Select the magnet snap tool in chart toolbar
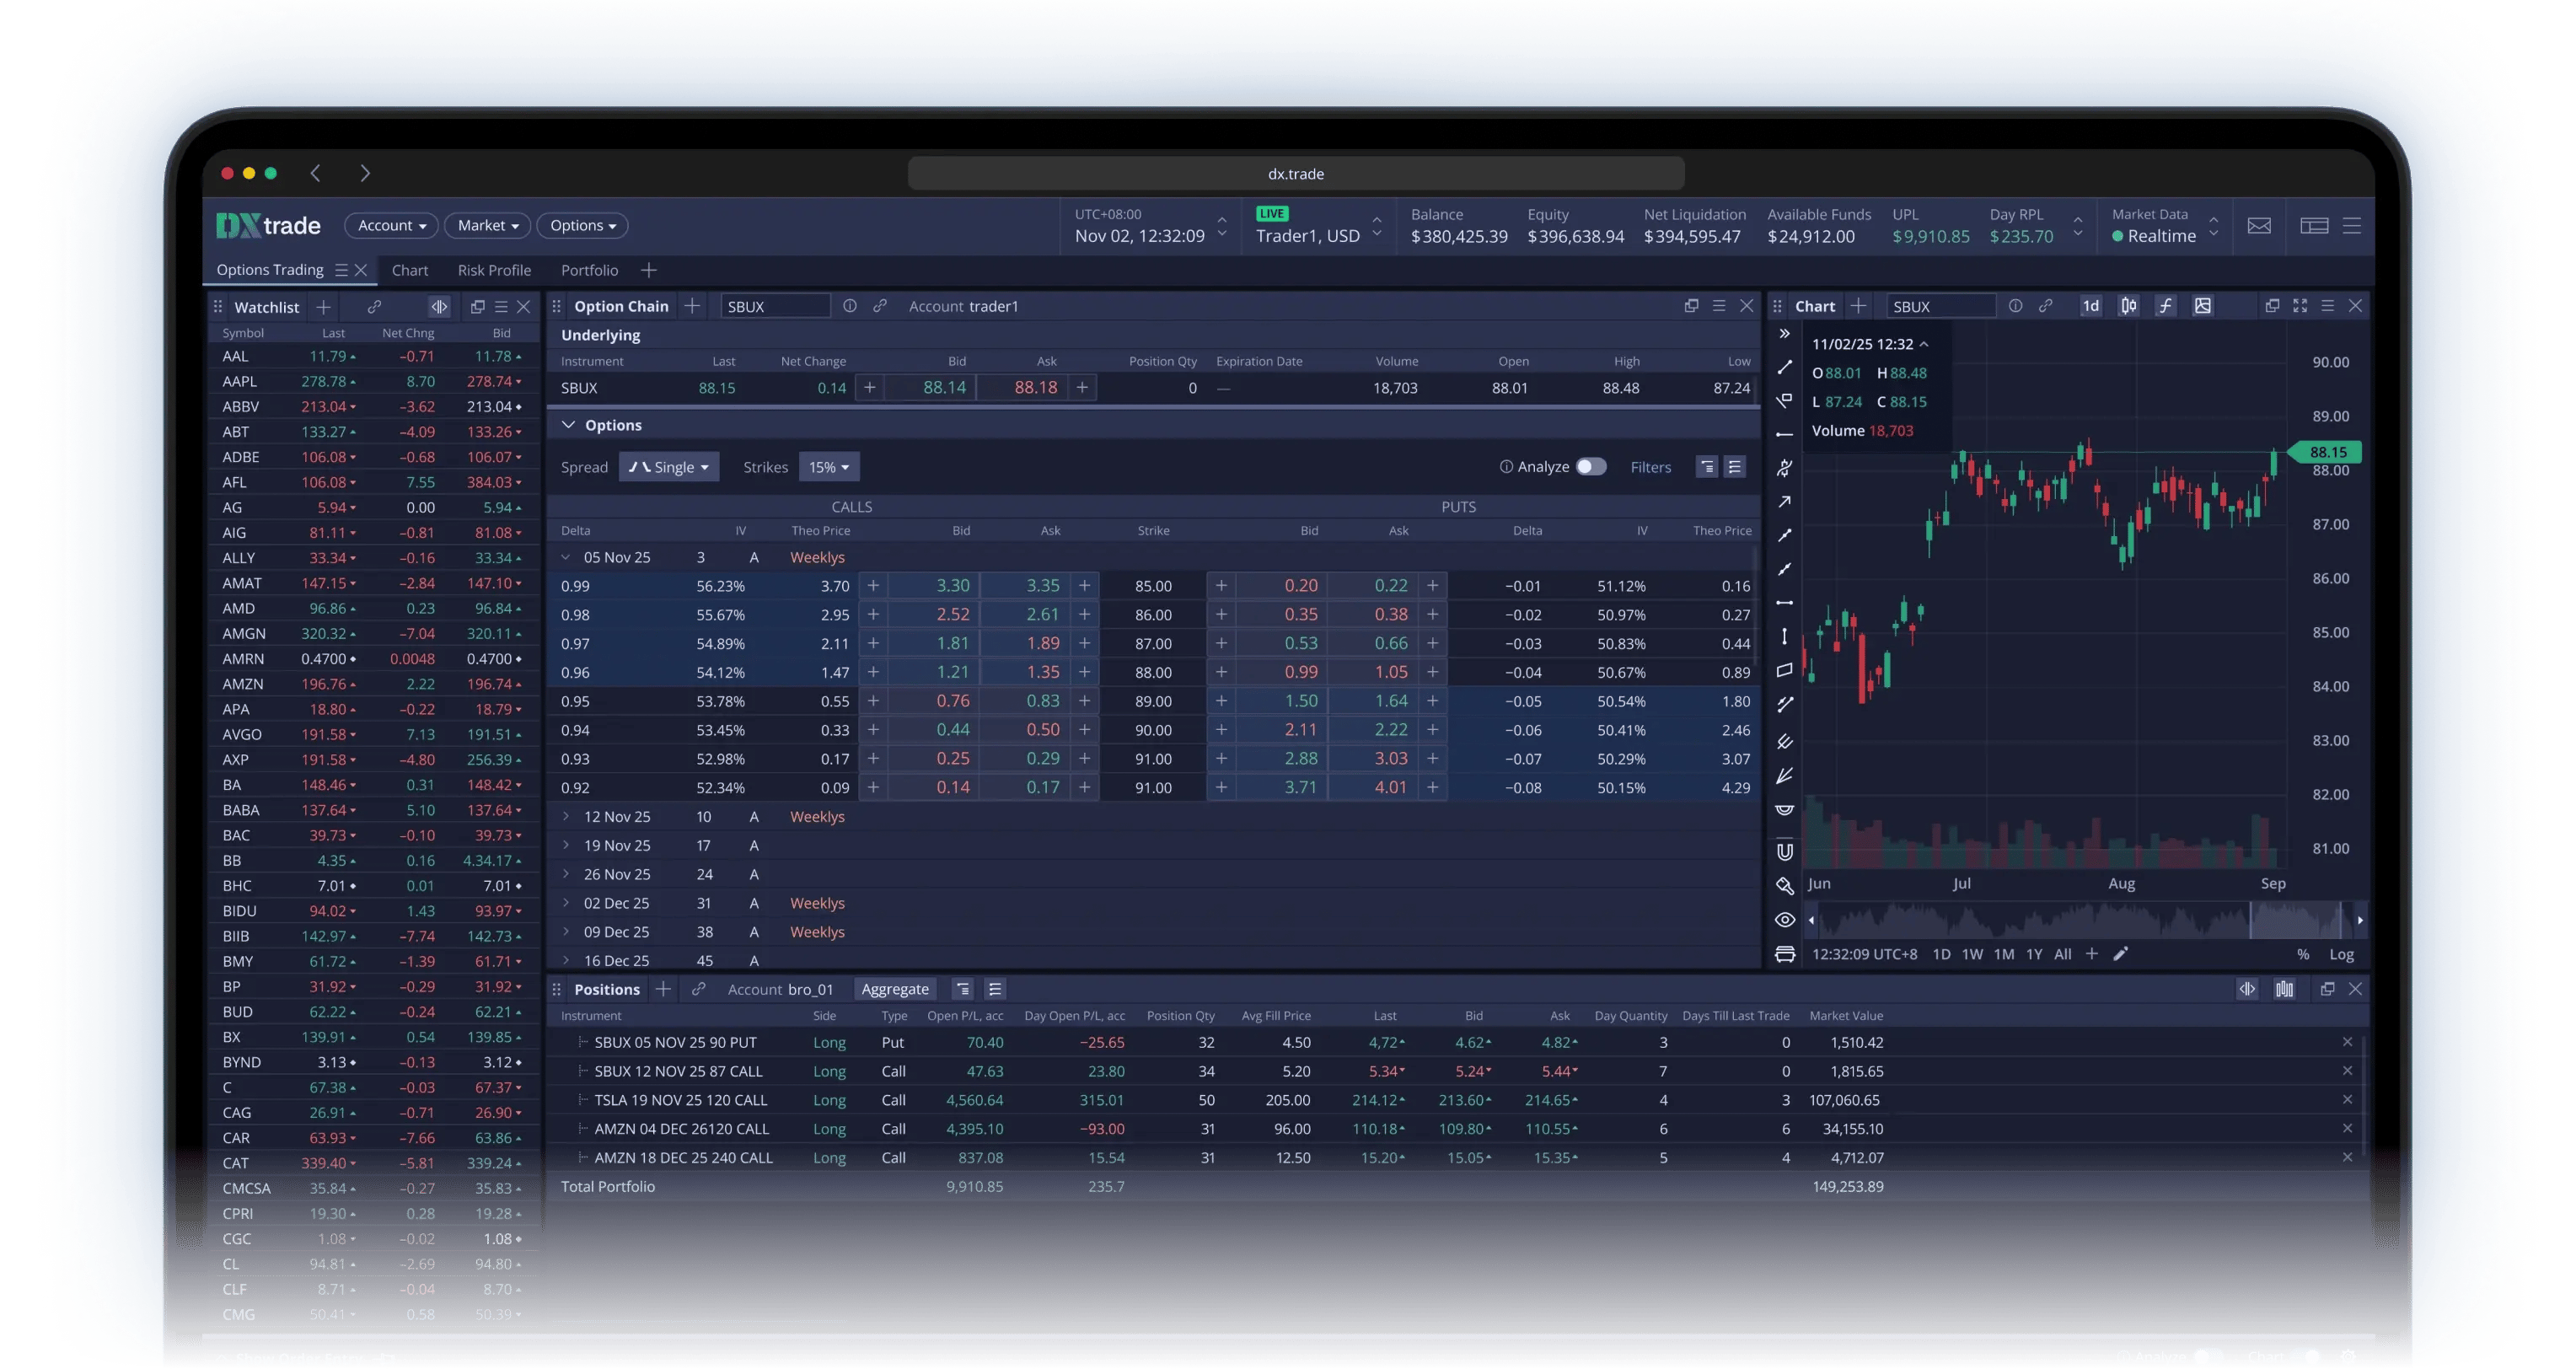Image resolution: width=2576 pixels, height=1369 pixels. [1784, 852]
